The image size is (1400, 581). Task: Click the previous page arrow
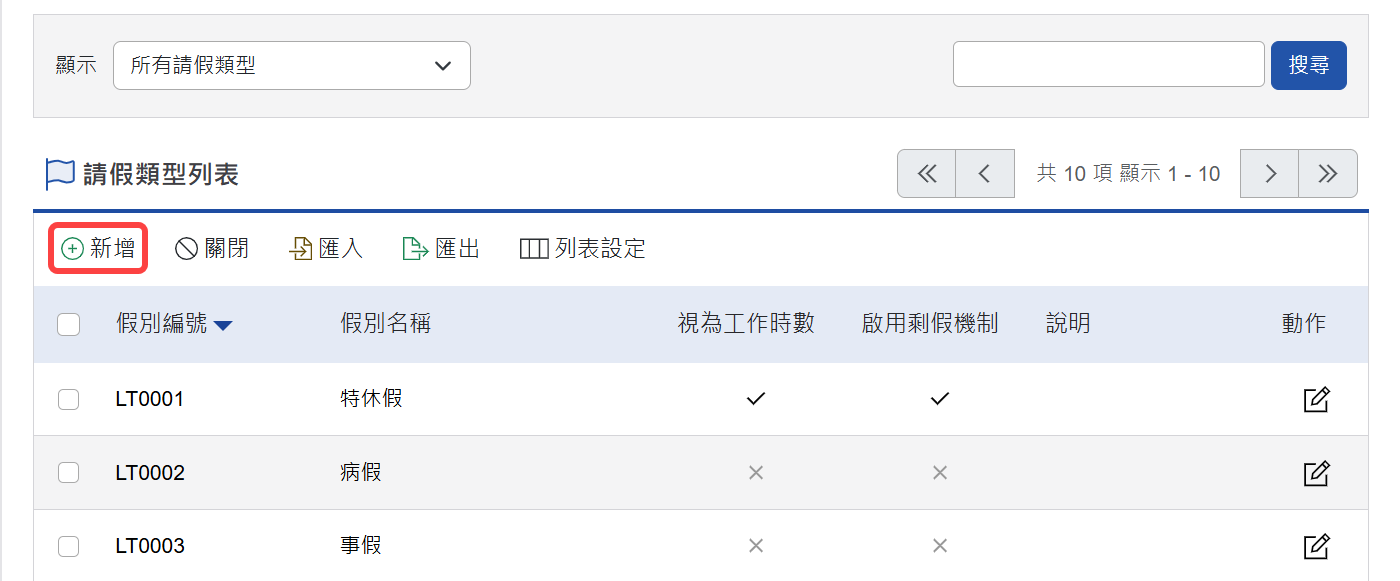984,173
